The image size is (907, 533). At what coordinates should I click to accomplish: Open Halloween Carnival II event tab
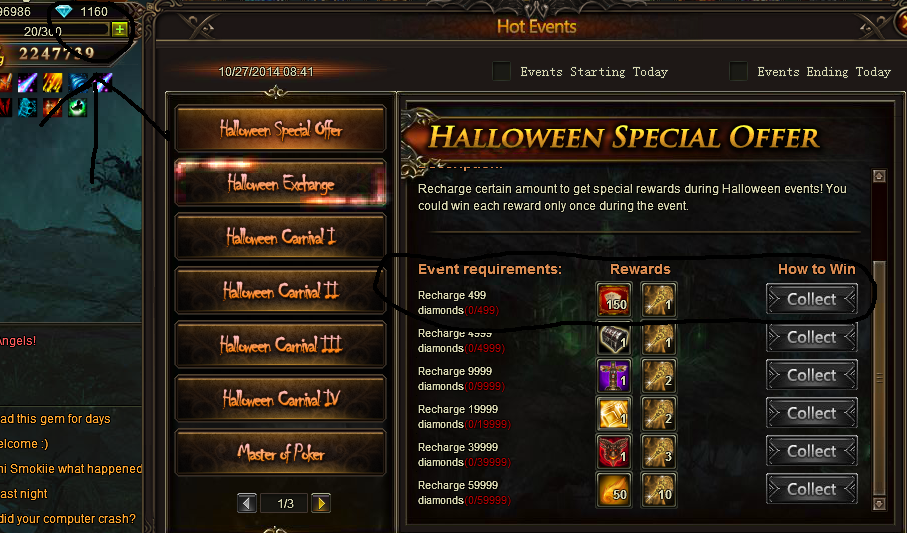coord(281,291)
